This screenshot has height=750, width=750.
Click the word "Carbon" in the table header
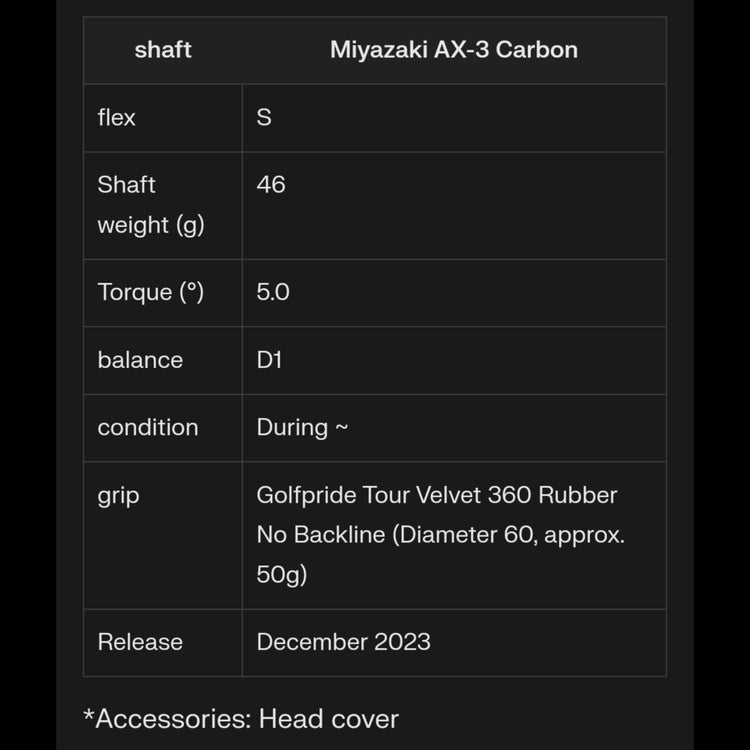point(536,50)
